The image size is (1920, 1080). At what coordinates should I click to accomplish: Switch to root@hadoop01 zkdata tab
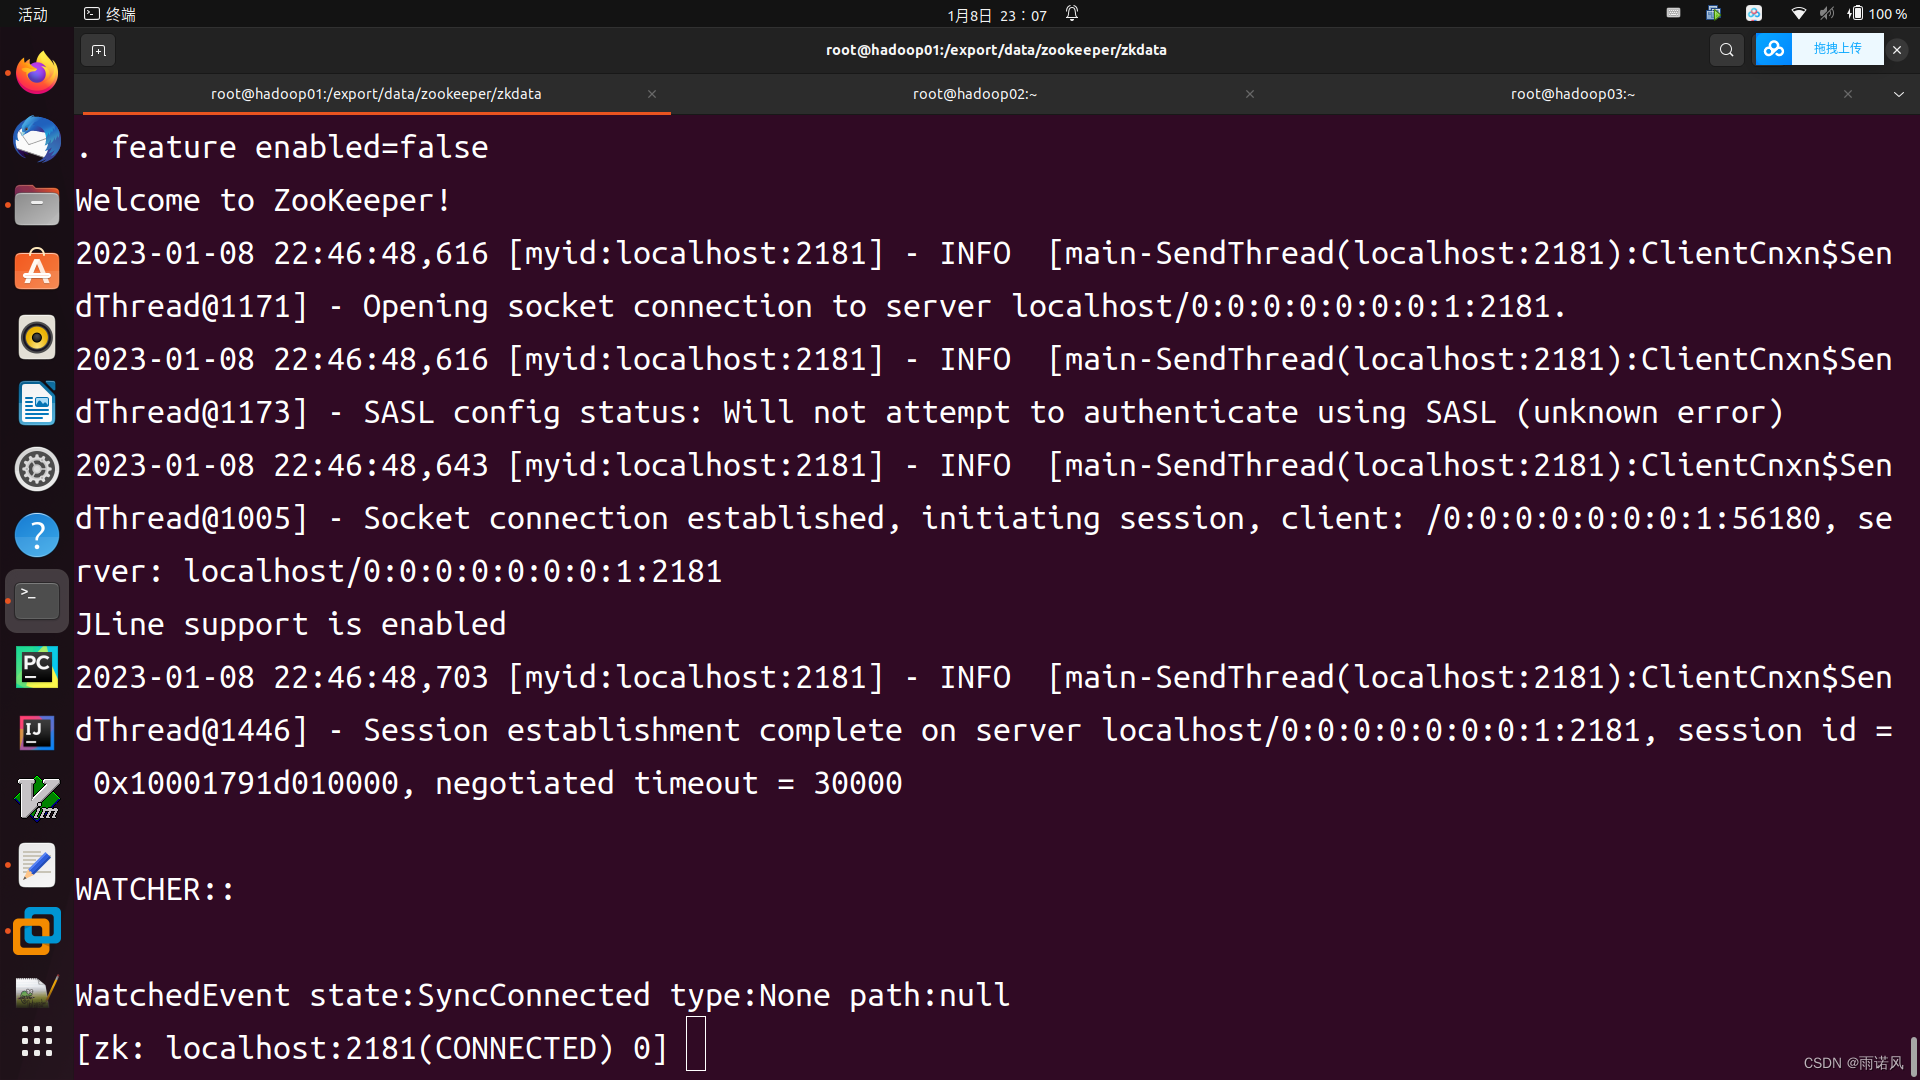click(376, 94)
